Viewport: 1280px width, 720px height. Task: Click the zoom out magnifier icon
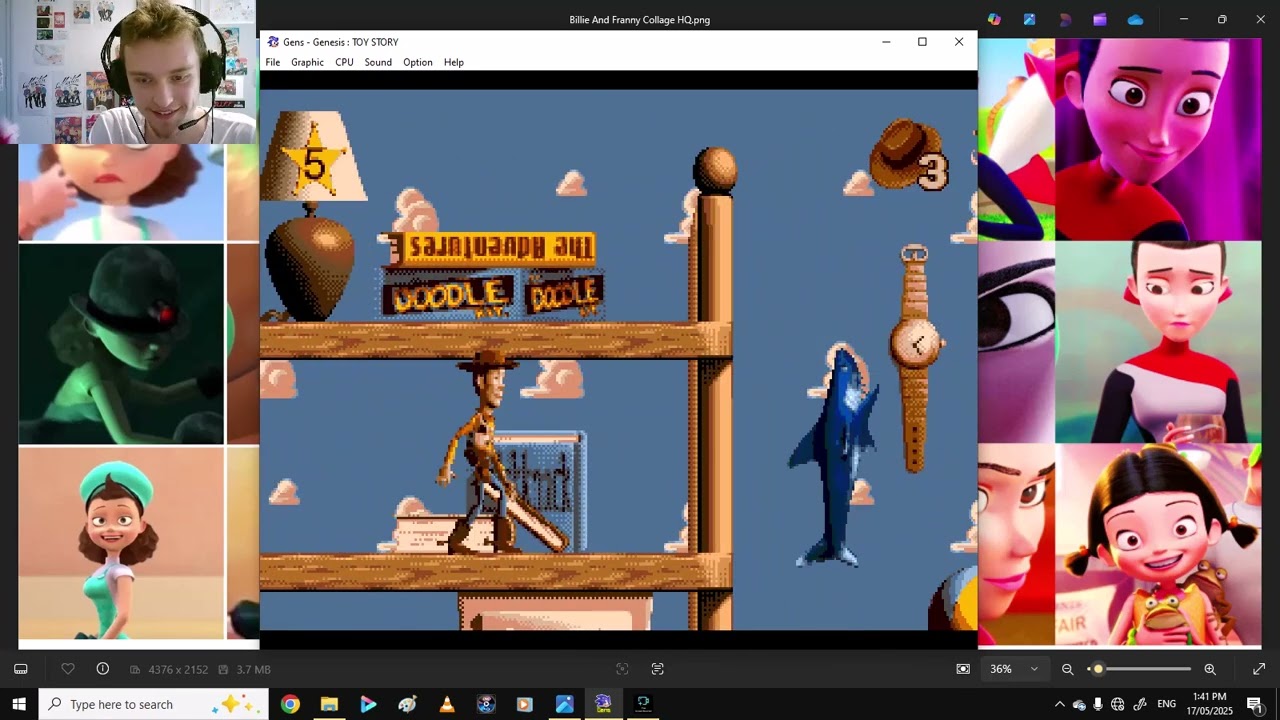point(1067,669)
